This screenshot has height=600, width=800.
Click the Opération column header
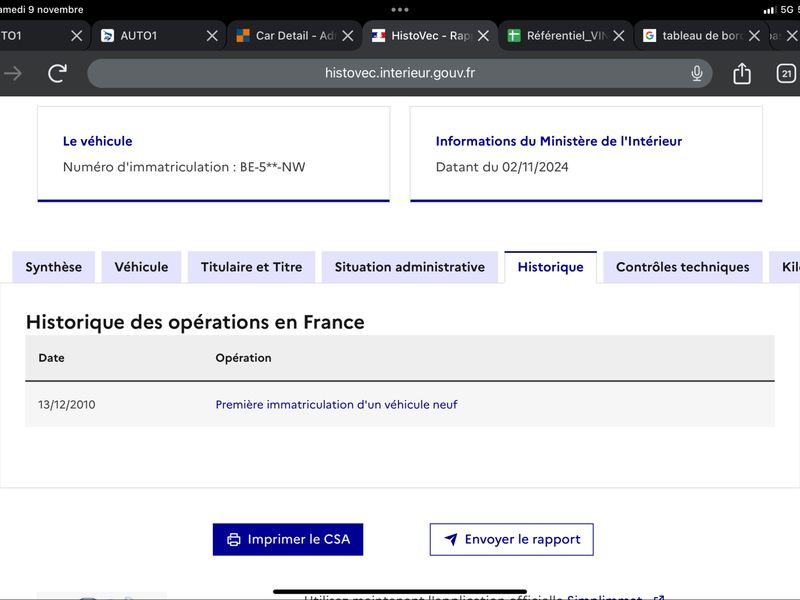243,358
